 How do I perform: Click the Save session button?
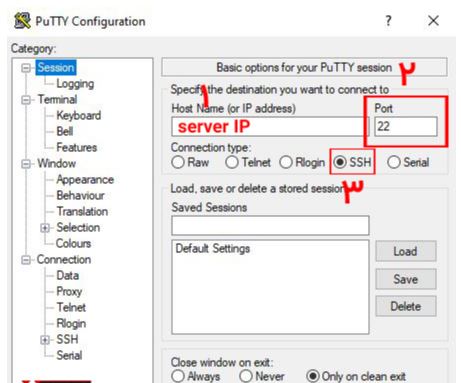pos(406,279)
